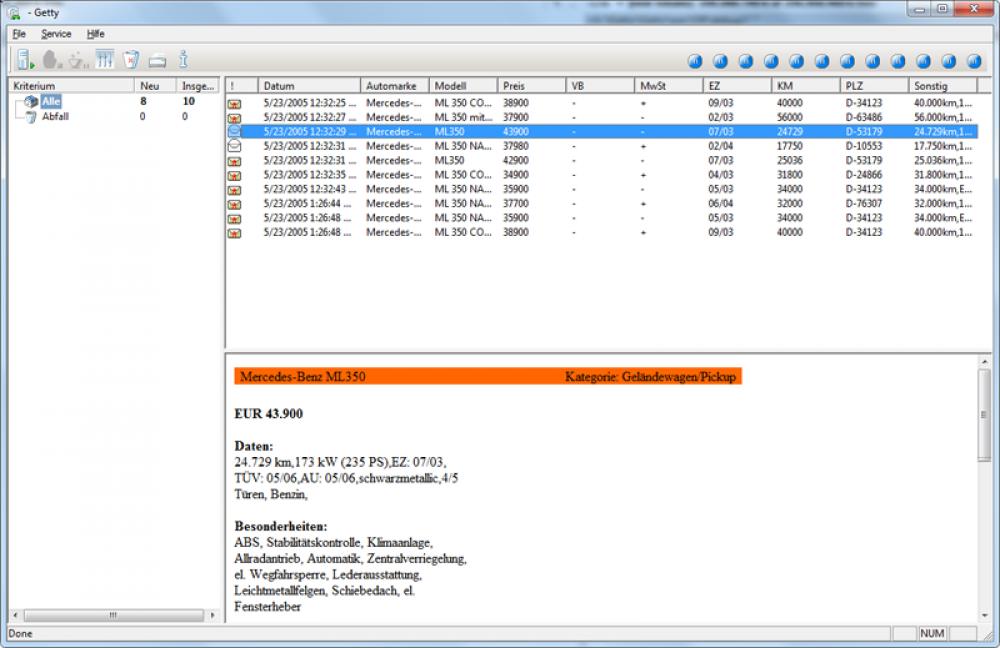The height and width of the screenshot is (648, 1000).
Task: Click the NUM indicator in the status bar
Action: tap(935, 634)
